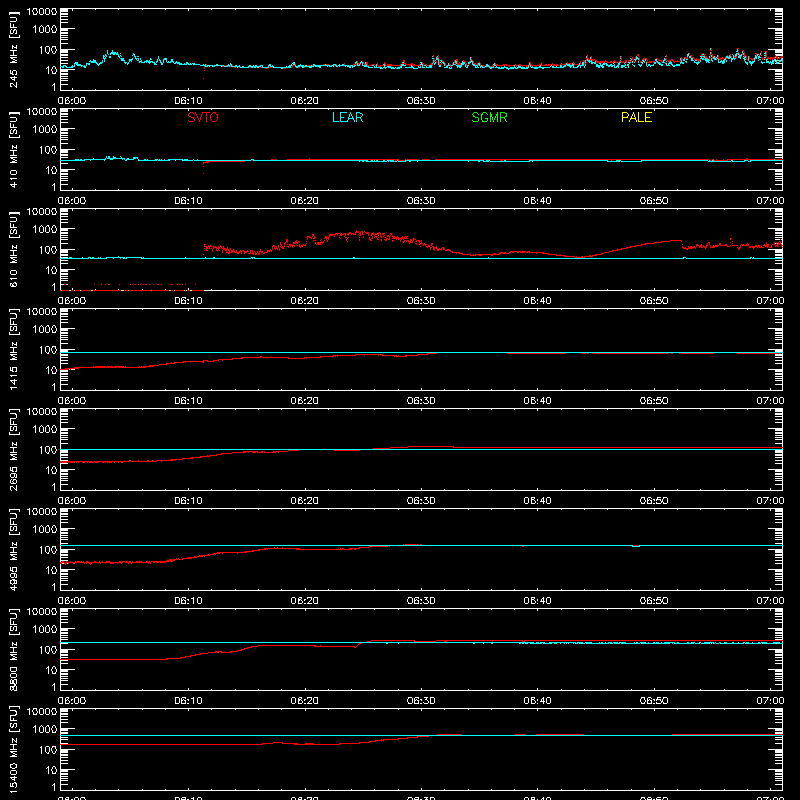Screen dimensions: 800x800
Task: Click the green SGMR station label
Action: click(x=489, y=117)
